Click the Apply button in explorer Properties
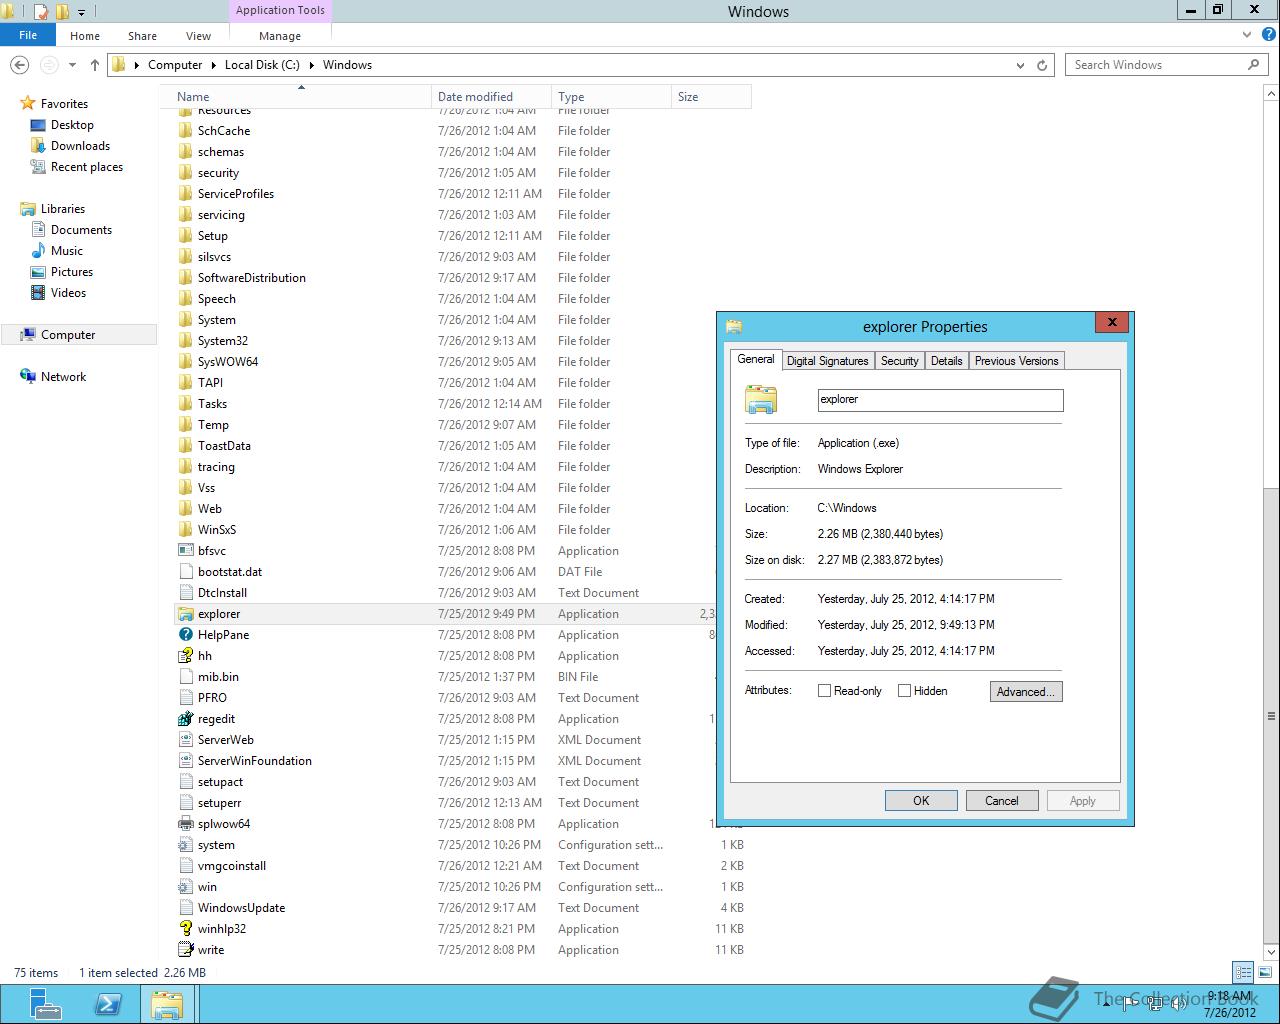 1082,801
